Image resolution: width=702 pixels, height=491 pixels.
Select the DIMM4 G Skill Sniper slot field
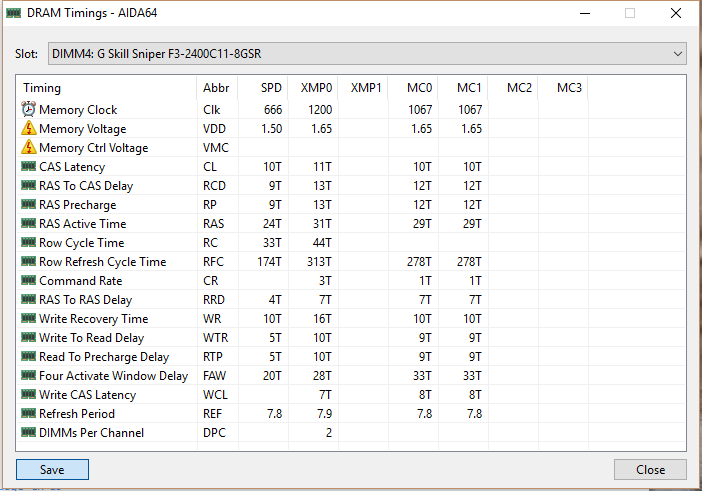(367, 54)
